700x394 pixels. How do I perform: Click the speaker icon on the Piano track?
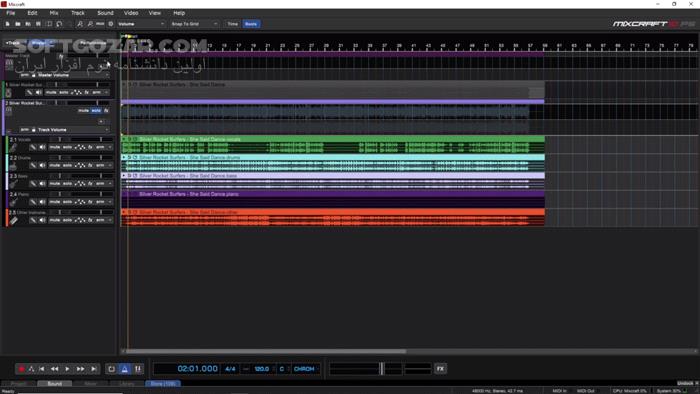click(x=42, y=202)
